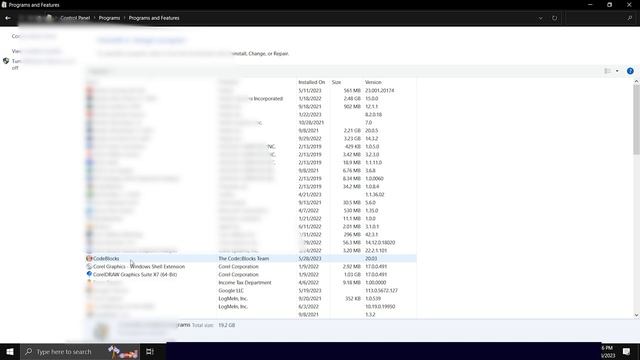Image resolution: width=640 pixels, height=360 pixels.
Task: Select the CodeBlocks entry name
Action: pos(106,258)
